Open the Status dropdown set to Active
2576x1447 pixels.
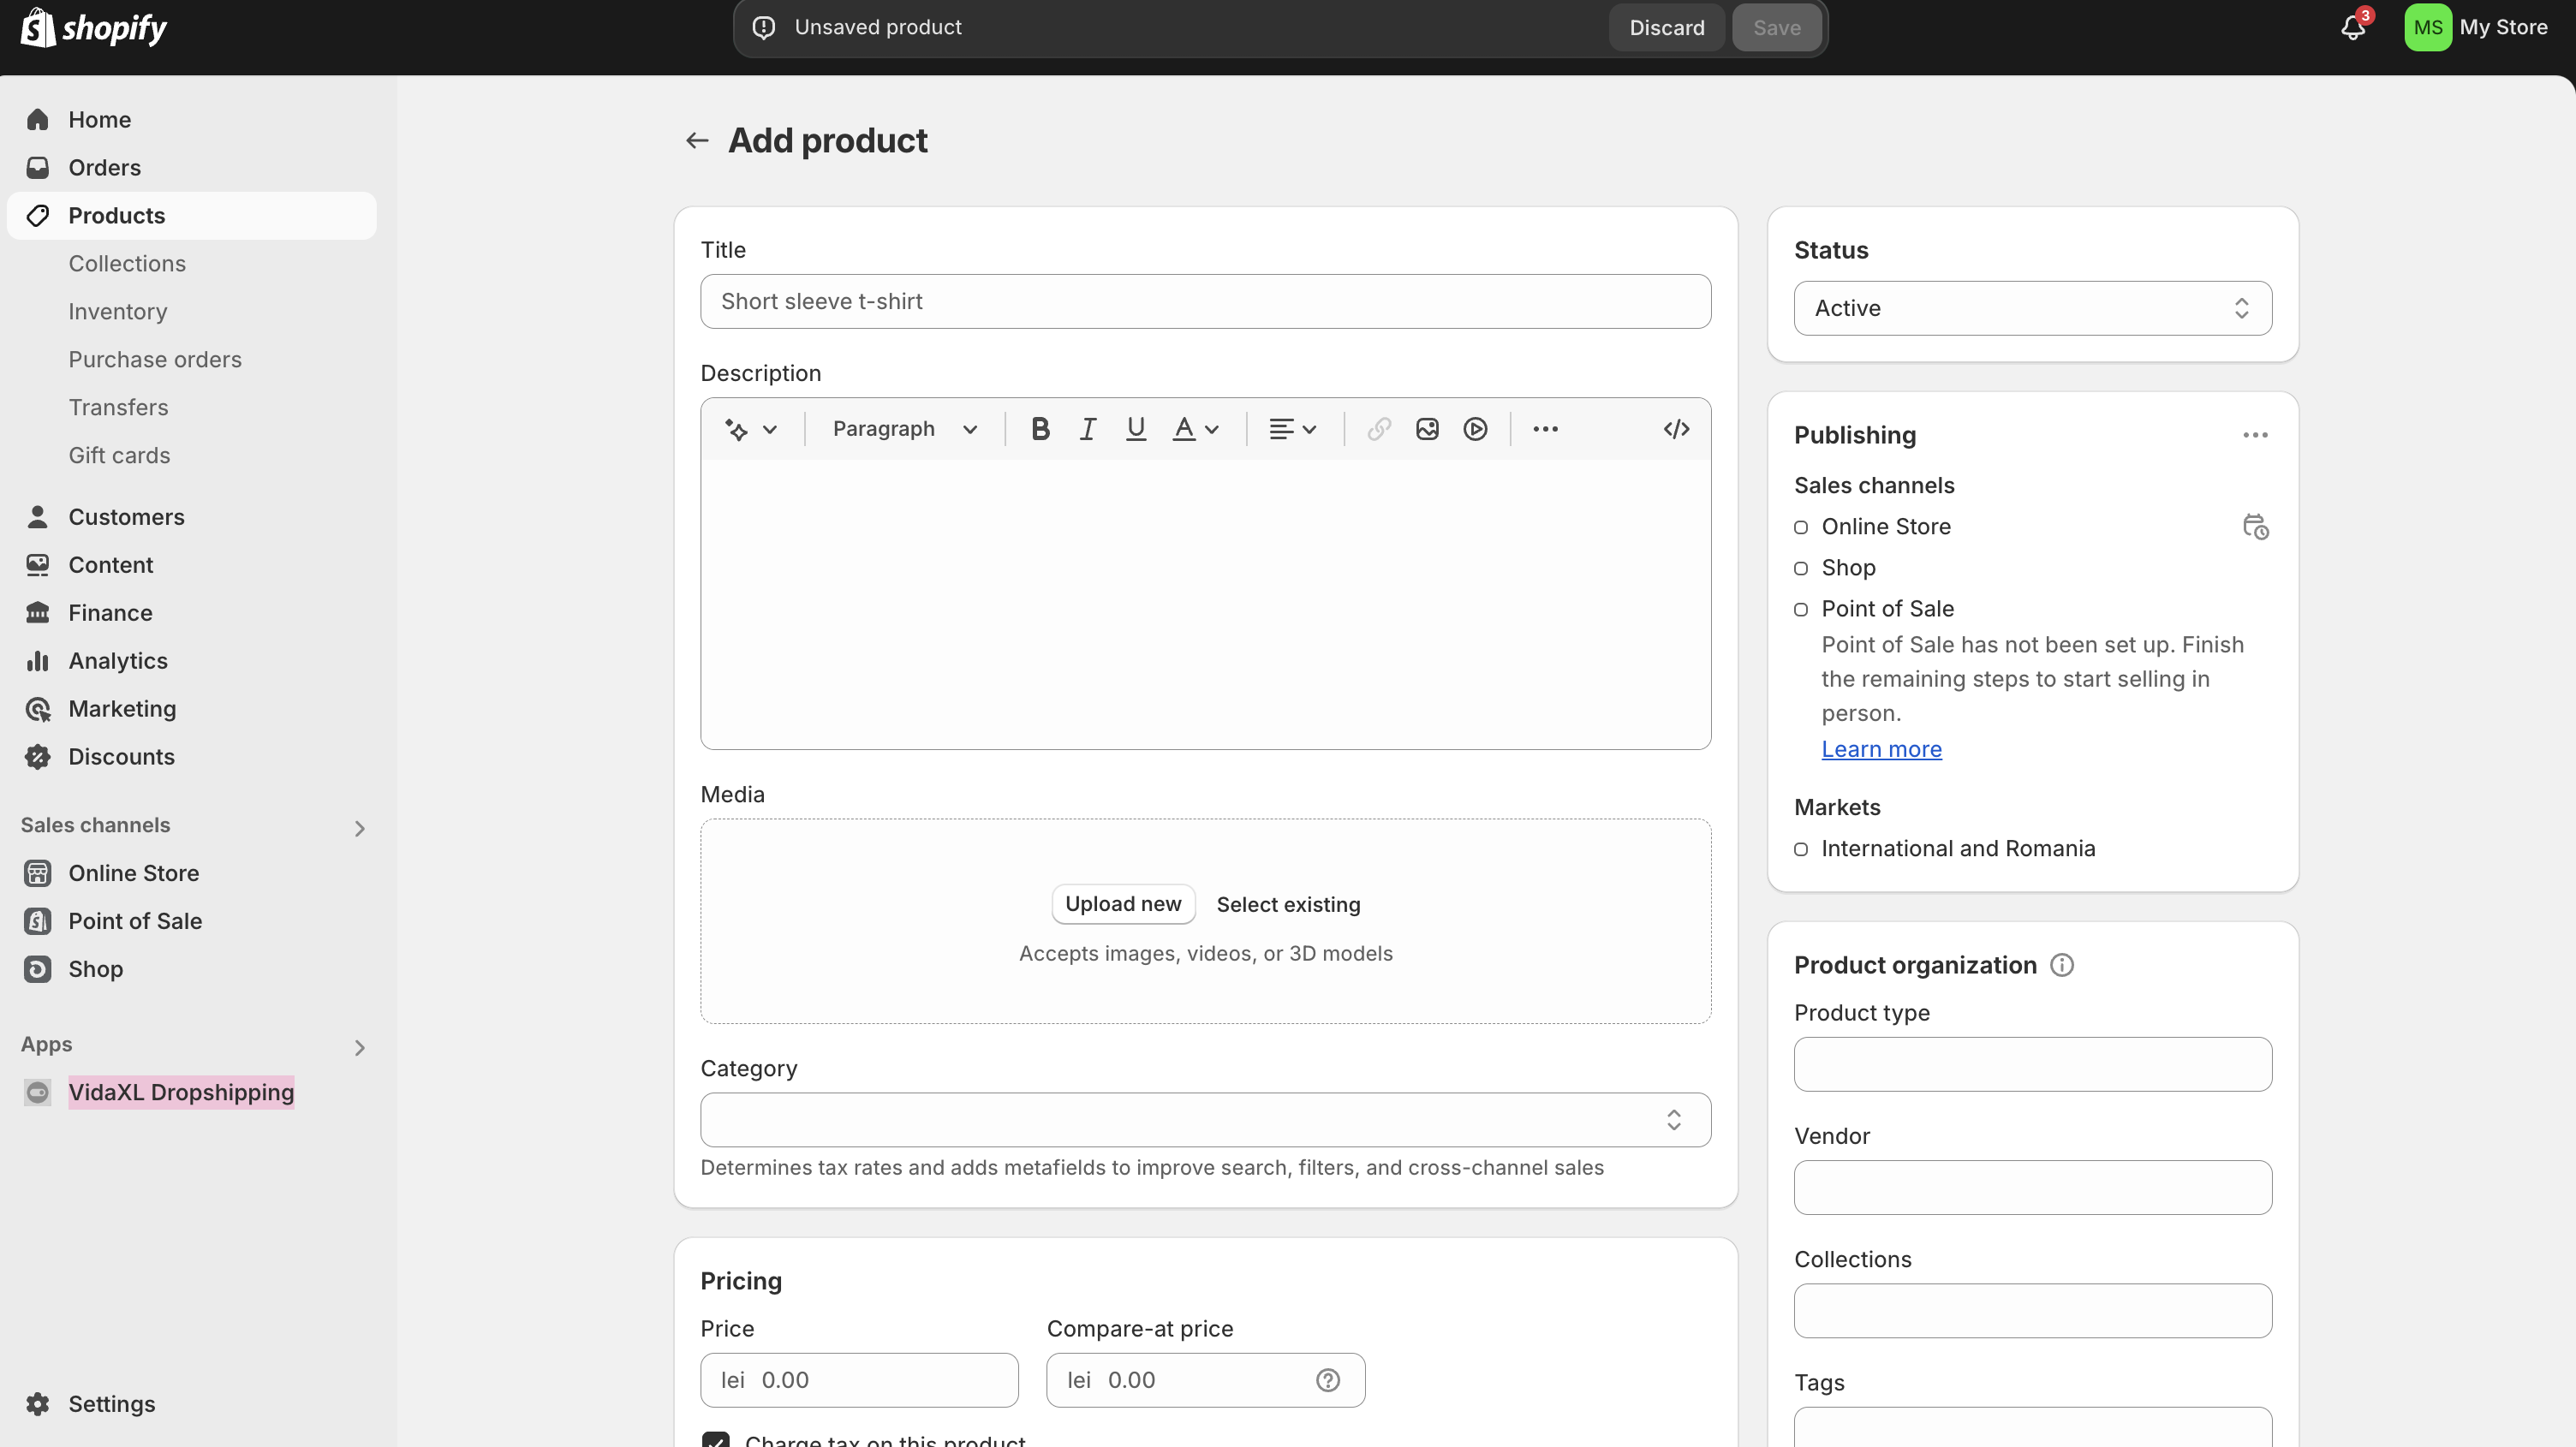coord(2032,308)
